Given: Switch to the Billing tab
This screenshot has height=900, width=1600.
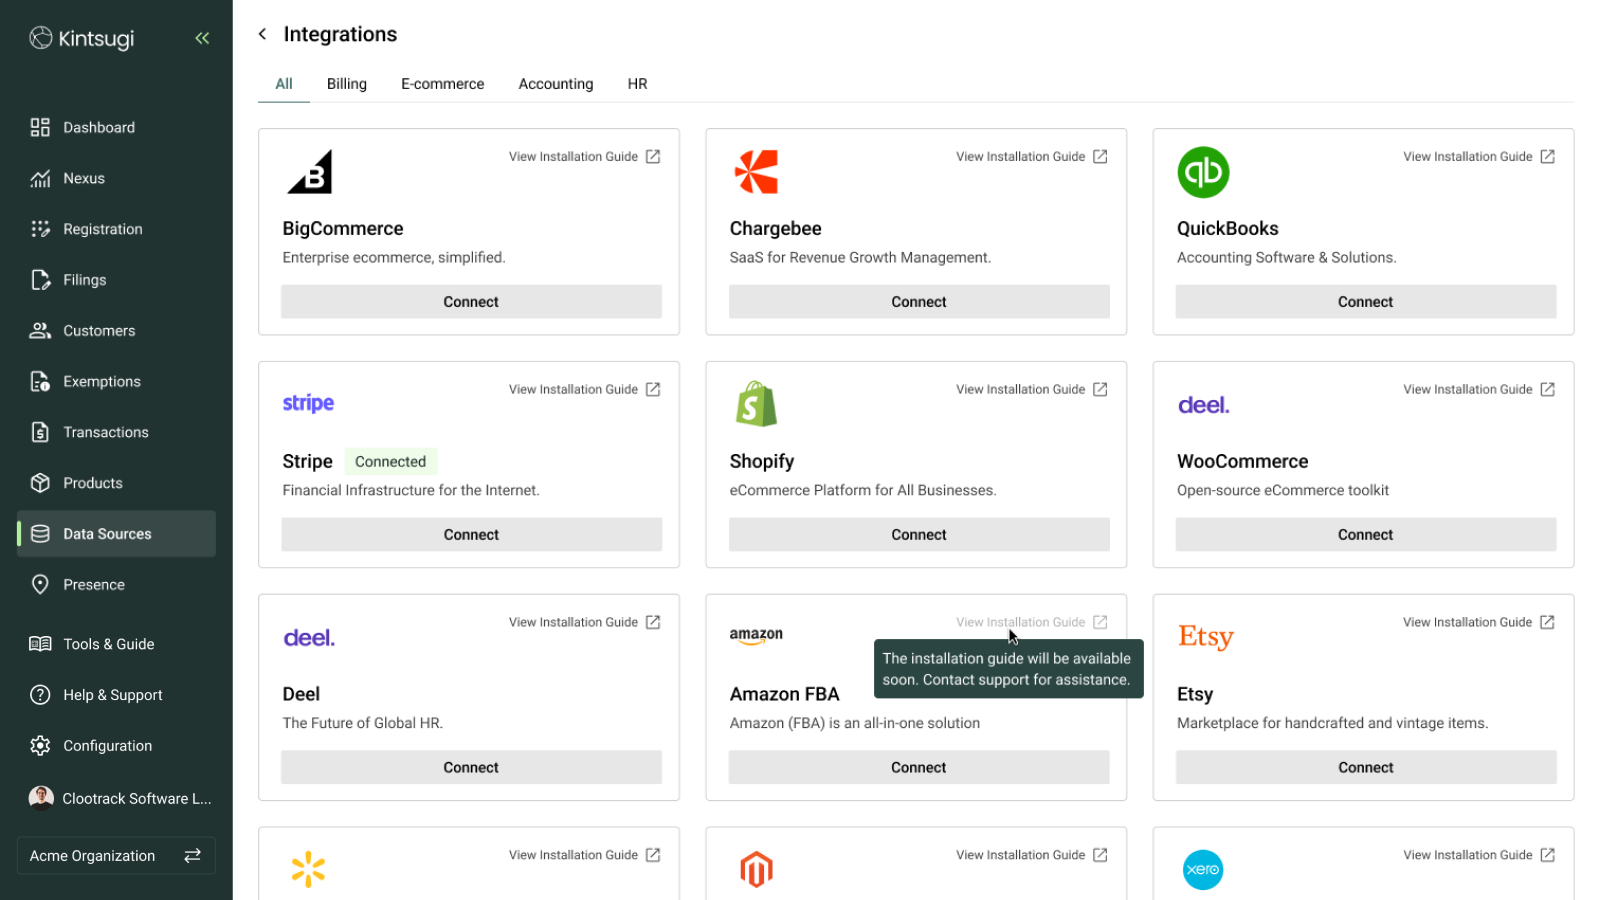Looking at the screenshot, I should pos(347,84).
